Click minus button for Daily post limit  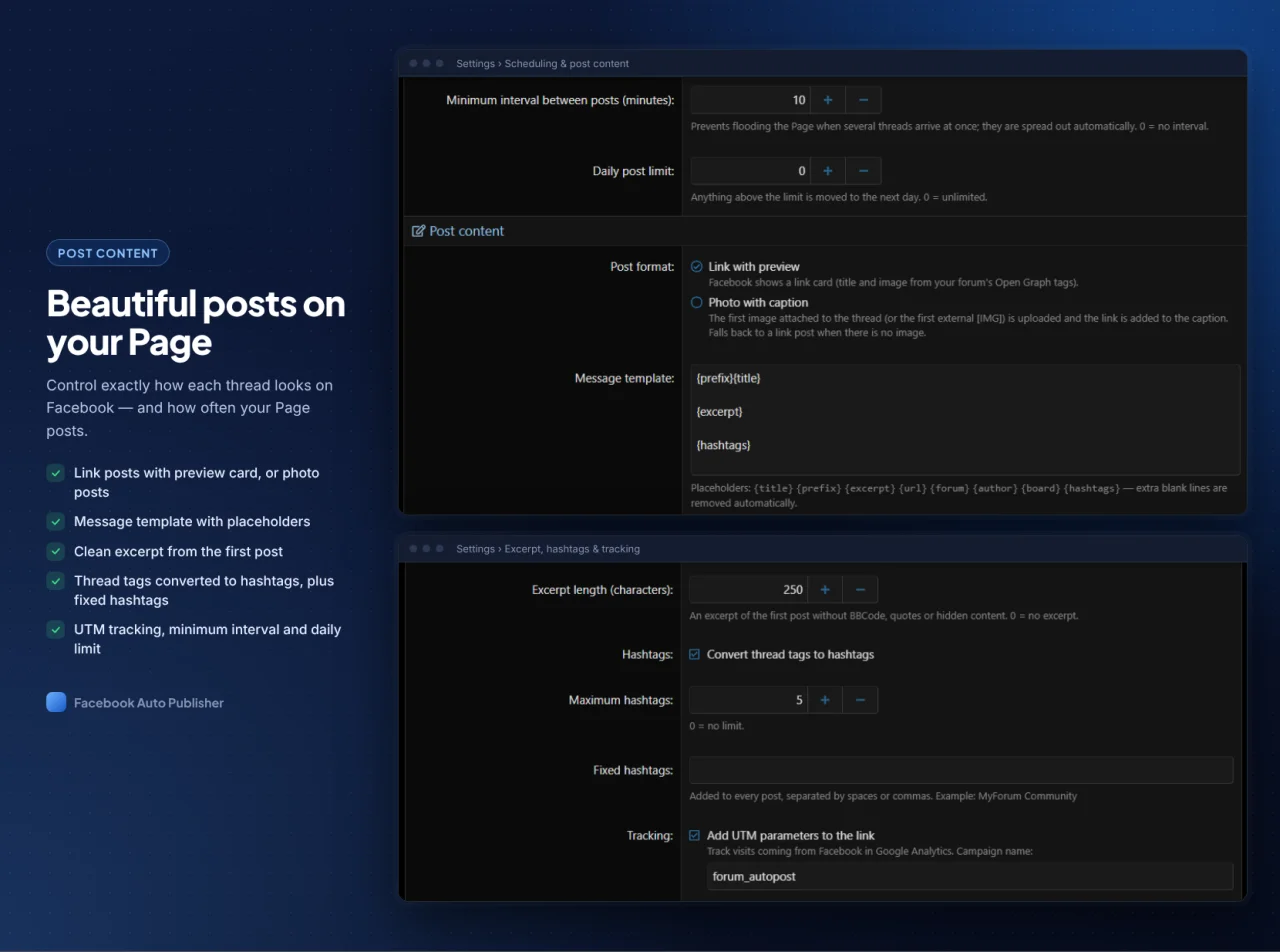pyautogui.click(x=863, y=171)
